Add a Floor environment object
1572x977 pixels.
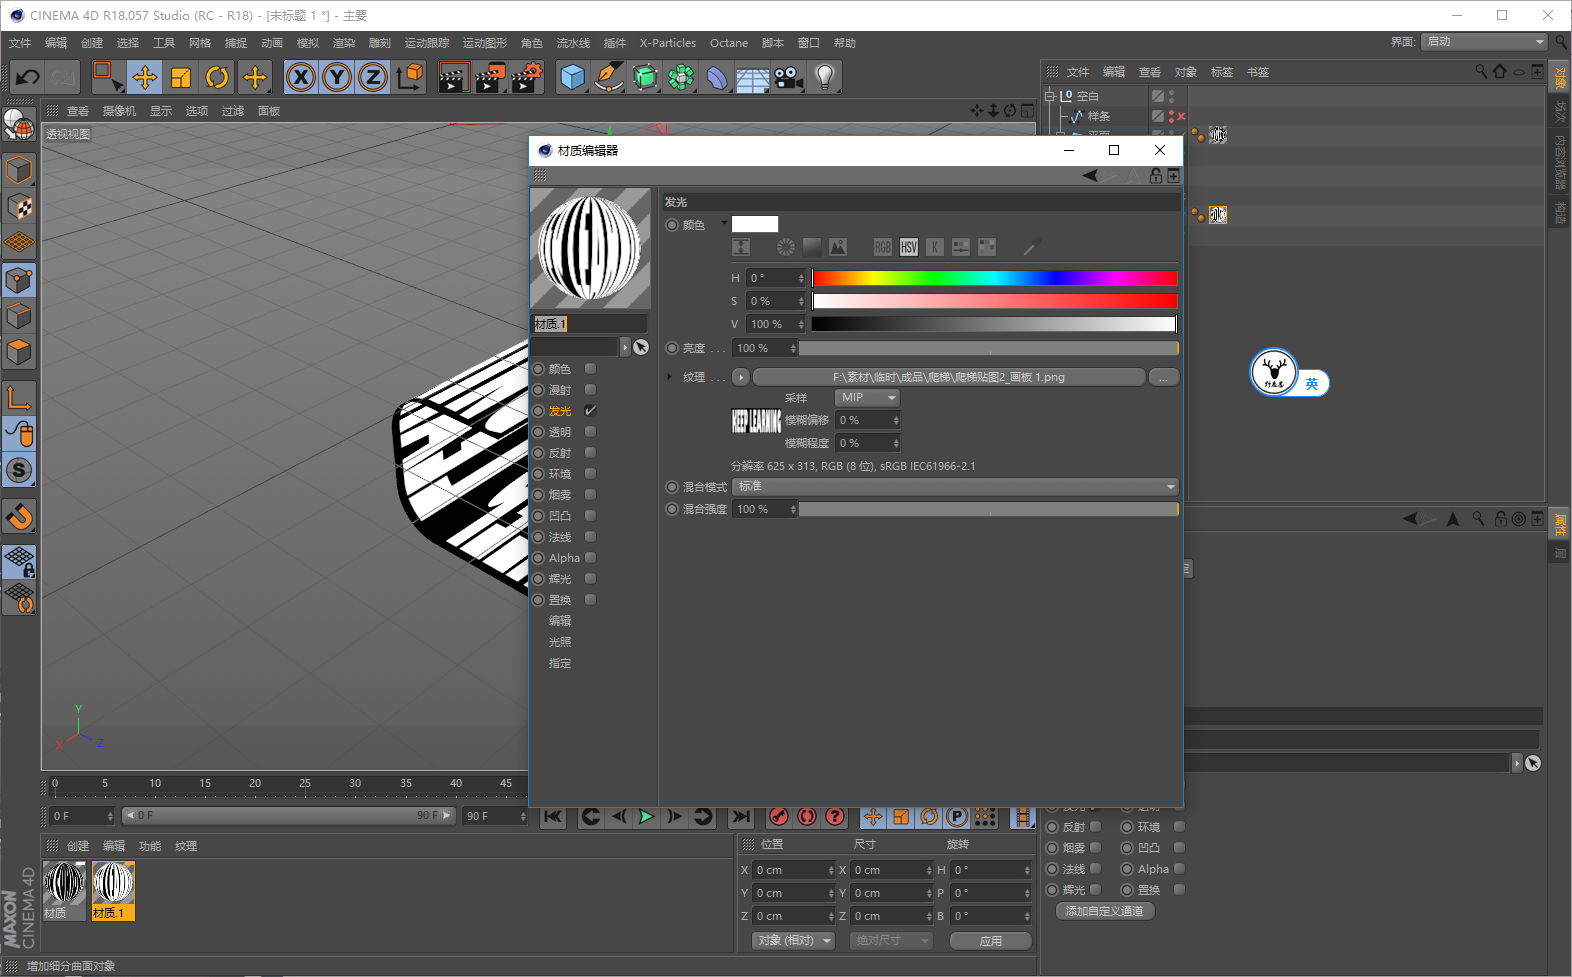pyautogui.click(x=752, y=77)
